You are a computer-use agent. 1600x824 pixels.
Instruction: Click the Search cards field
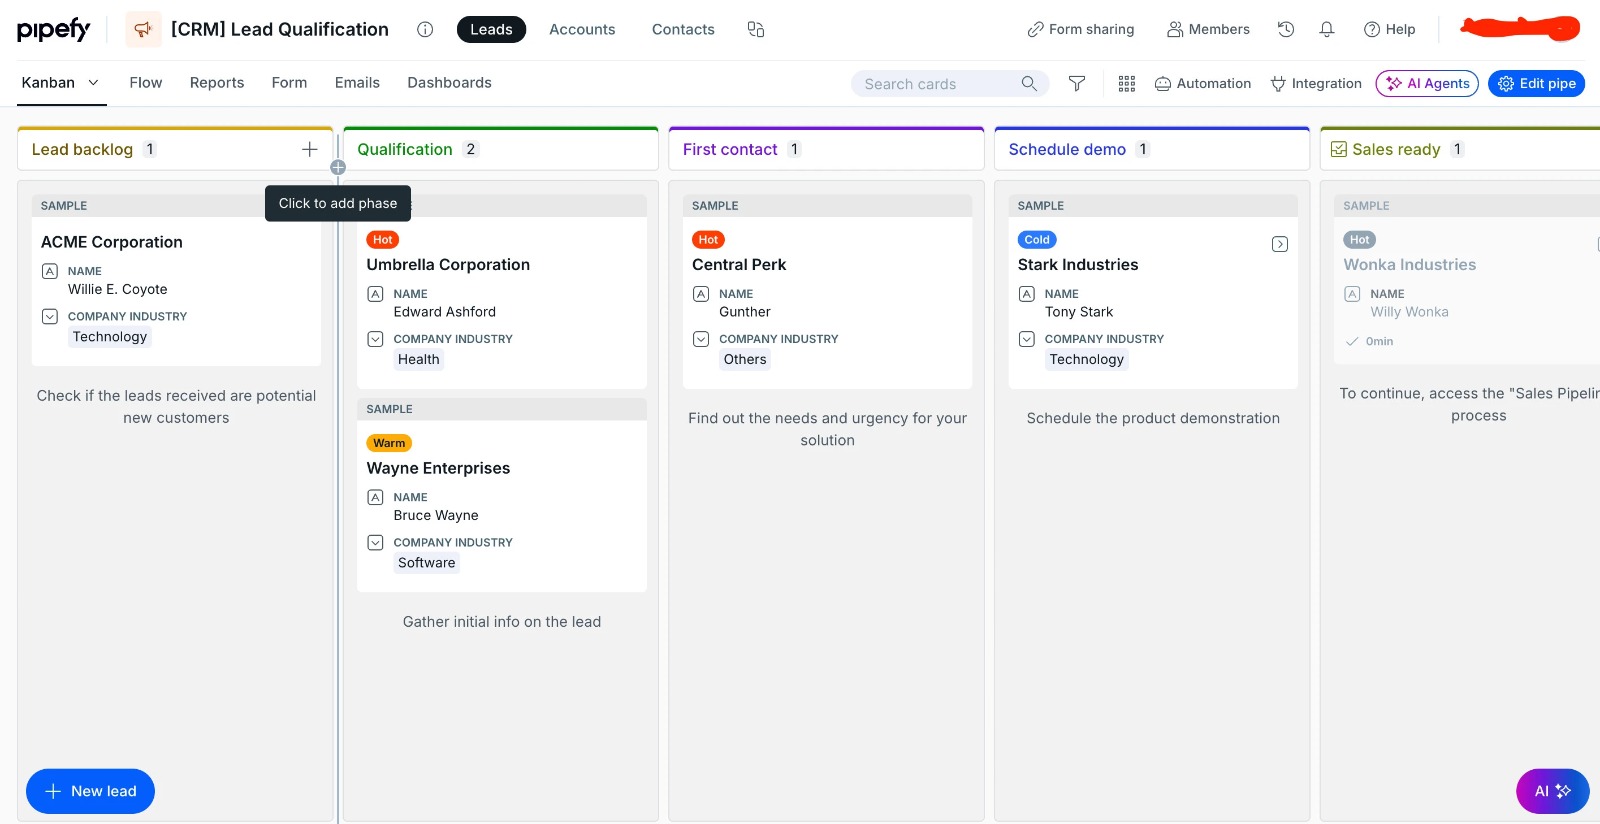tap(938, 84)
